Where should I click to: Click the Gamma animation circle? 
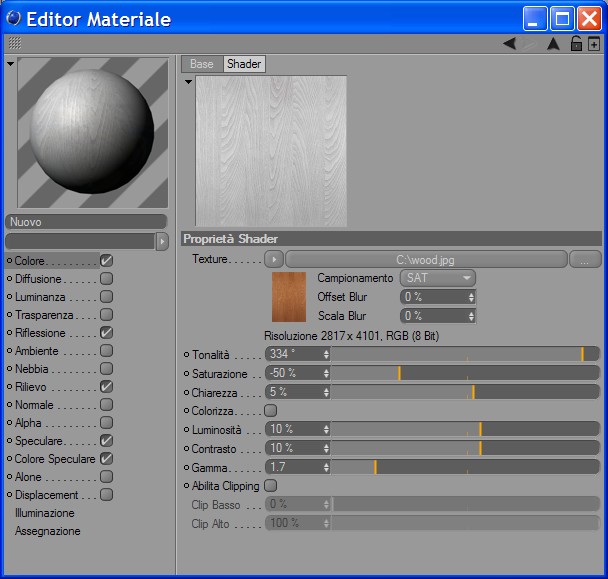point(186,468)
